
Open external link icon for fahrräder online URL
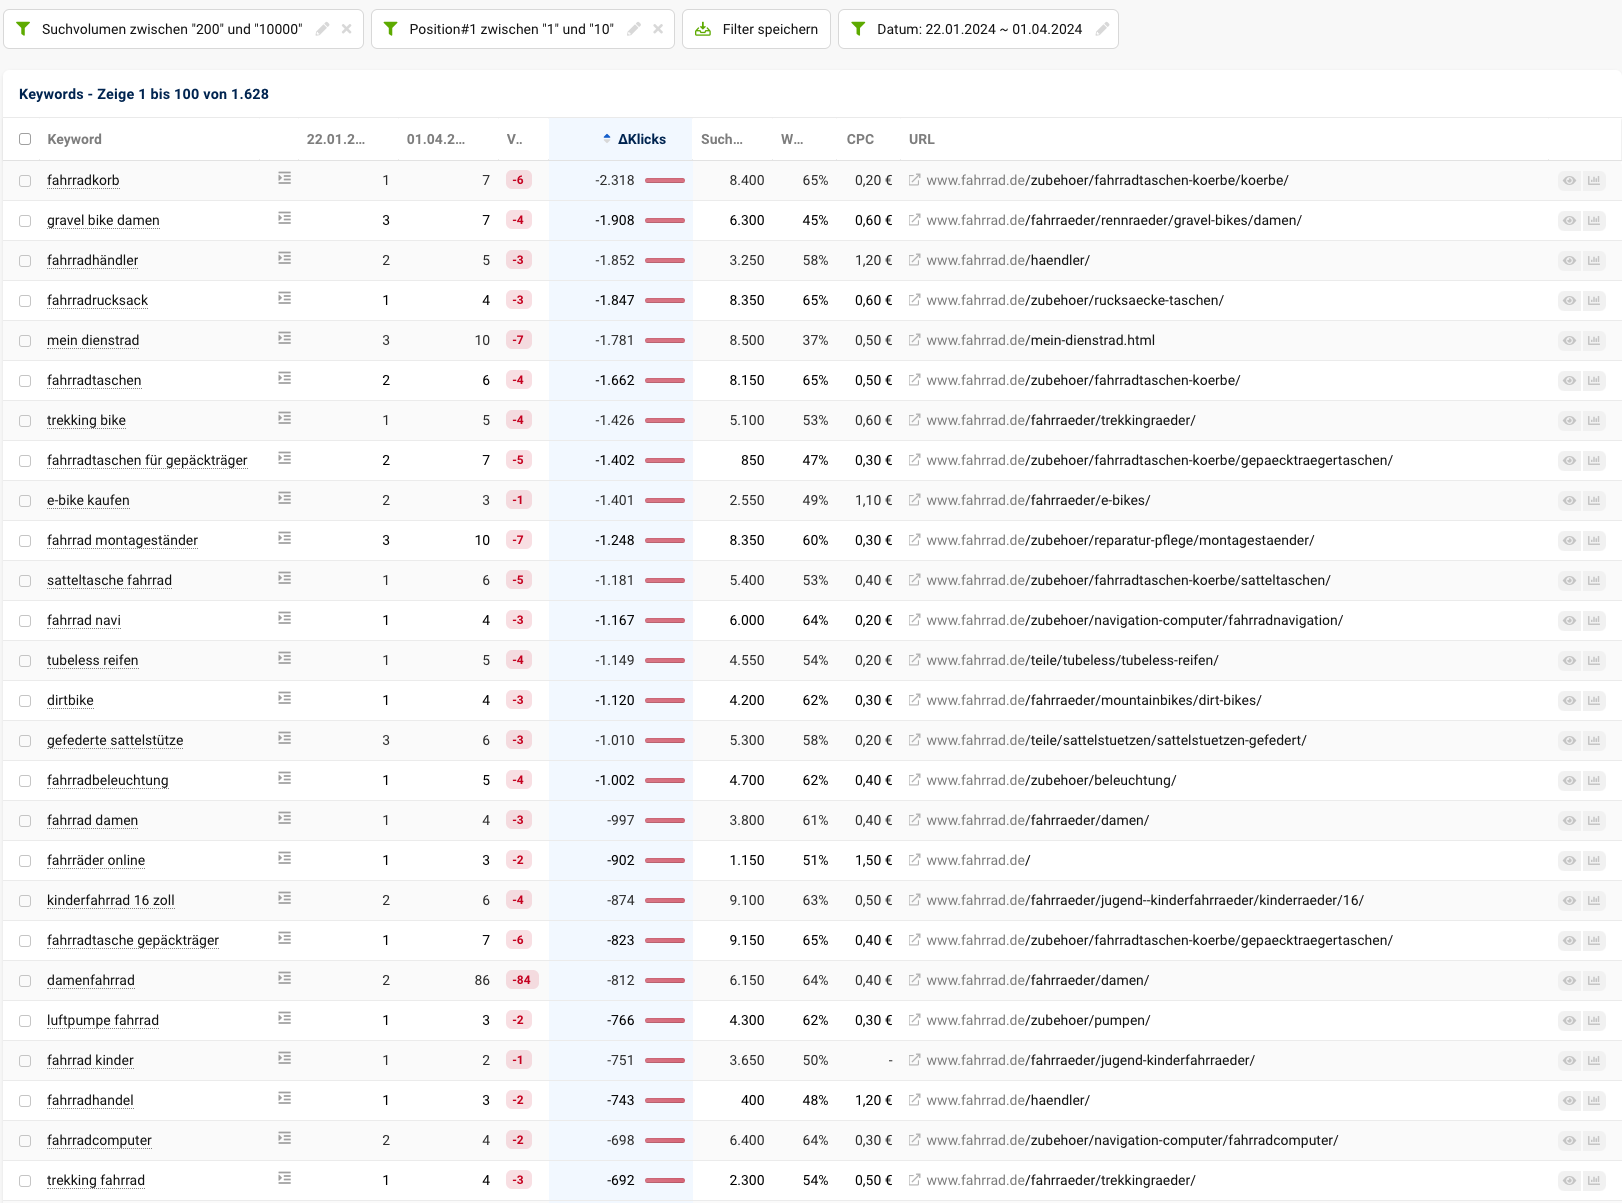click(x=914, y=860)
